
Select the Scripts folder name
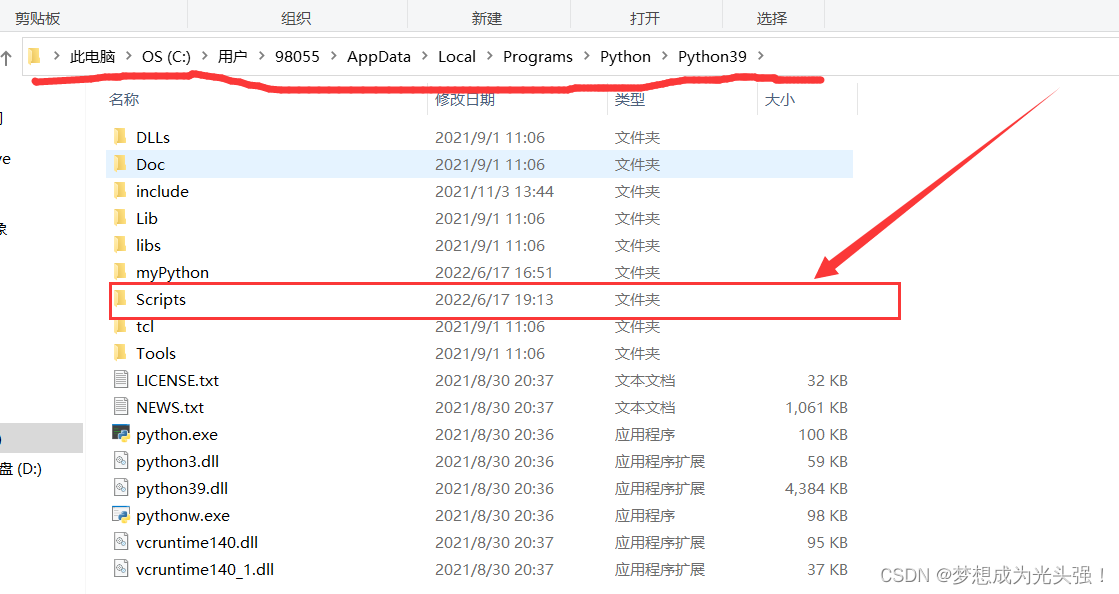161,299
